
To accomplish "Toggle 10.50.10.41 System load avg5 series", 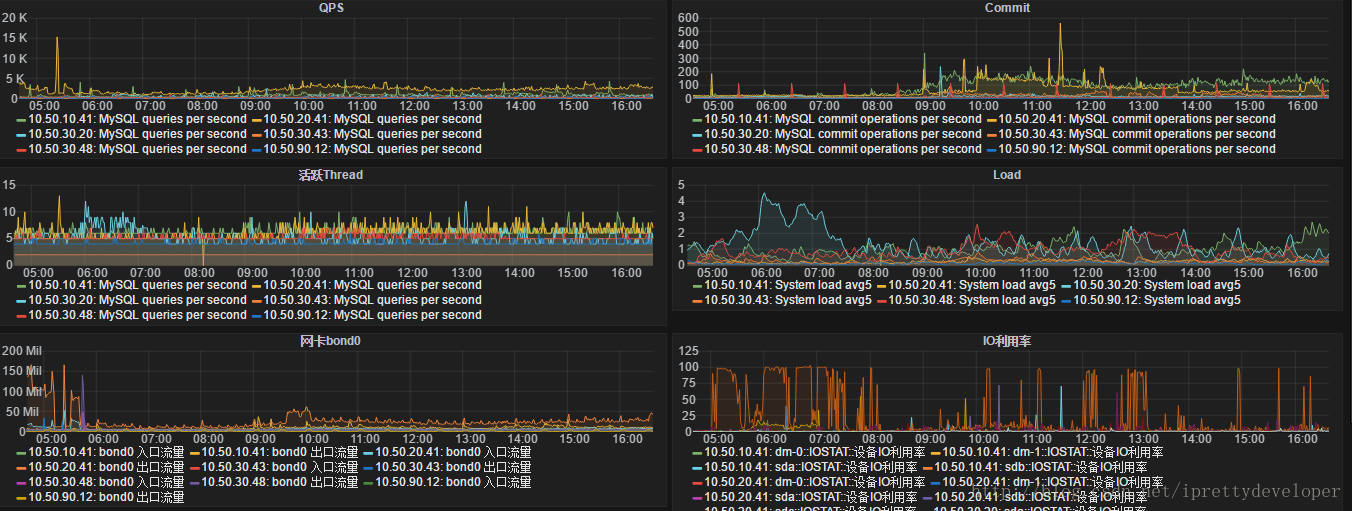I will coord(782,284).
